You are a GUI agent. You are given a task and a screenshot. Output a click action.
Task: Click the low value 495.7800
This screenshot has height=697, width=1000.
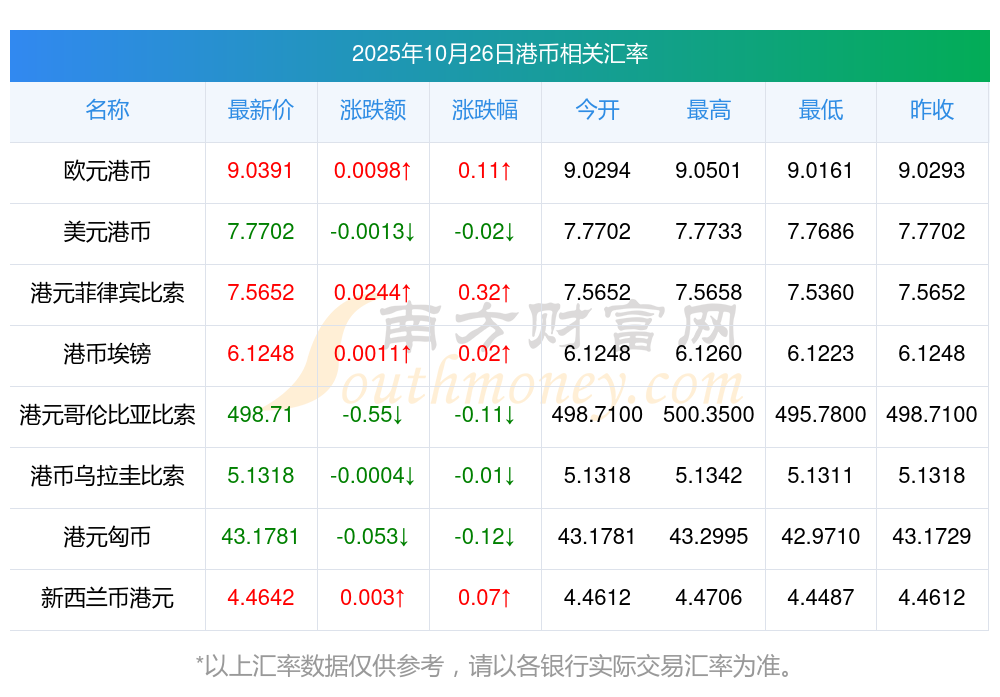pyautogui.click(x=820, y=415)
